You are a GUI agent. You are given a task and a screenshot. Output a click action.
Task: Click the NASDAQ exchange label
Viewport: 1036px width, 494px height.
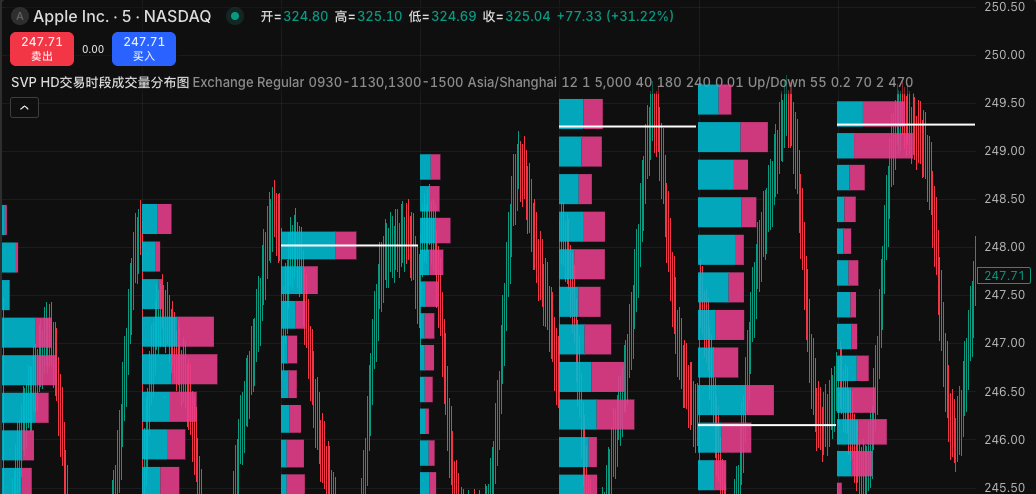coord(177,16)
